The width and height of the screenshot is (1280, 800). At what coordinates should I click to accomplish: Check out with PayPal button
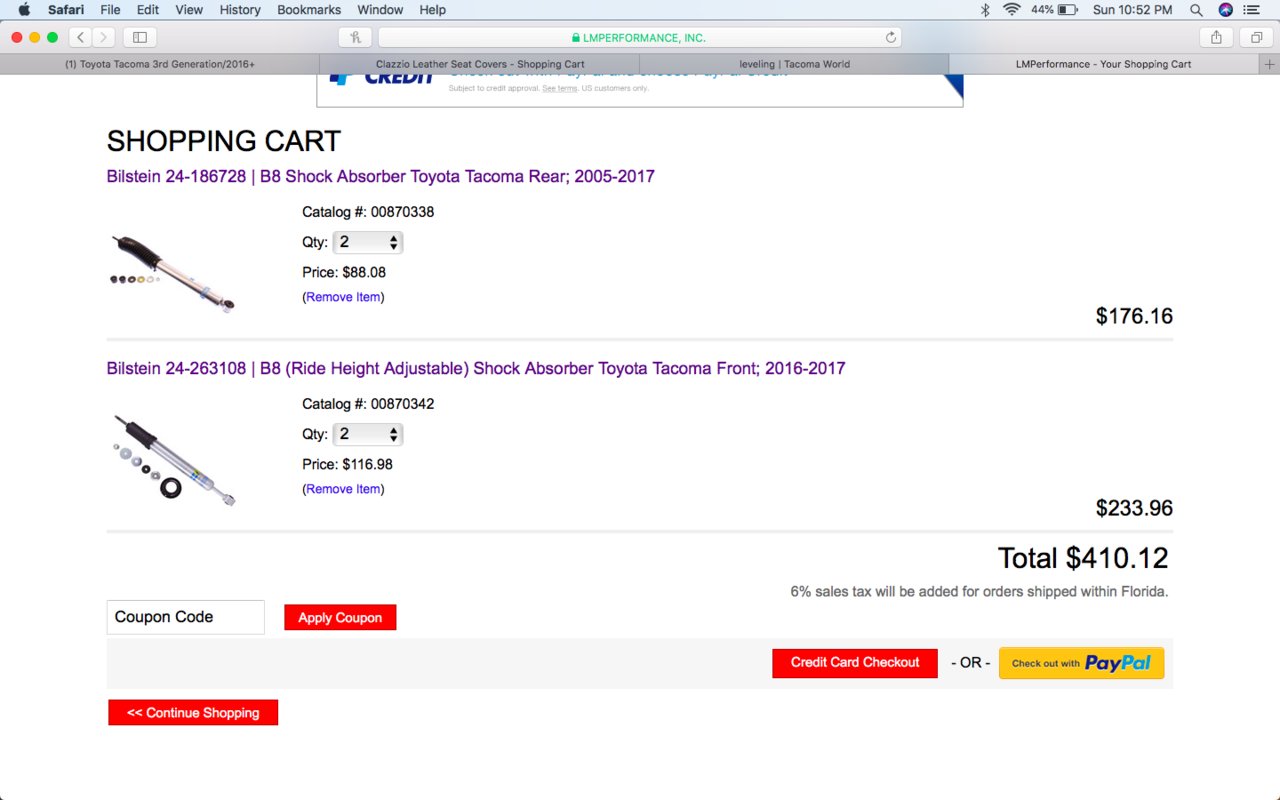click(1082, 663)
